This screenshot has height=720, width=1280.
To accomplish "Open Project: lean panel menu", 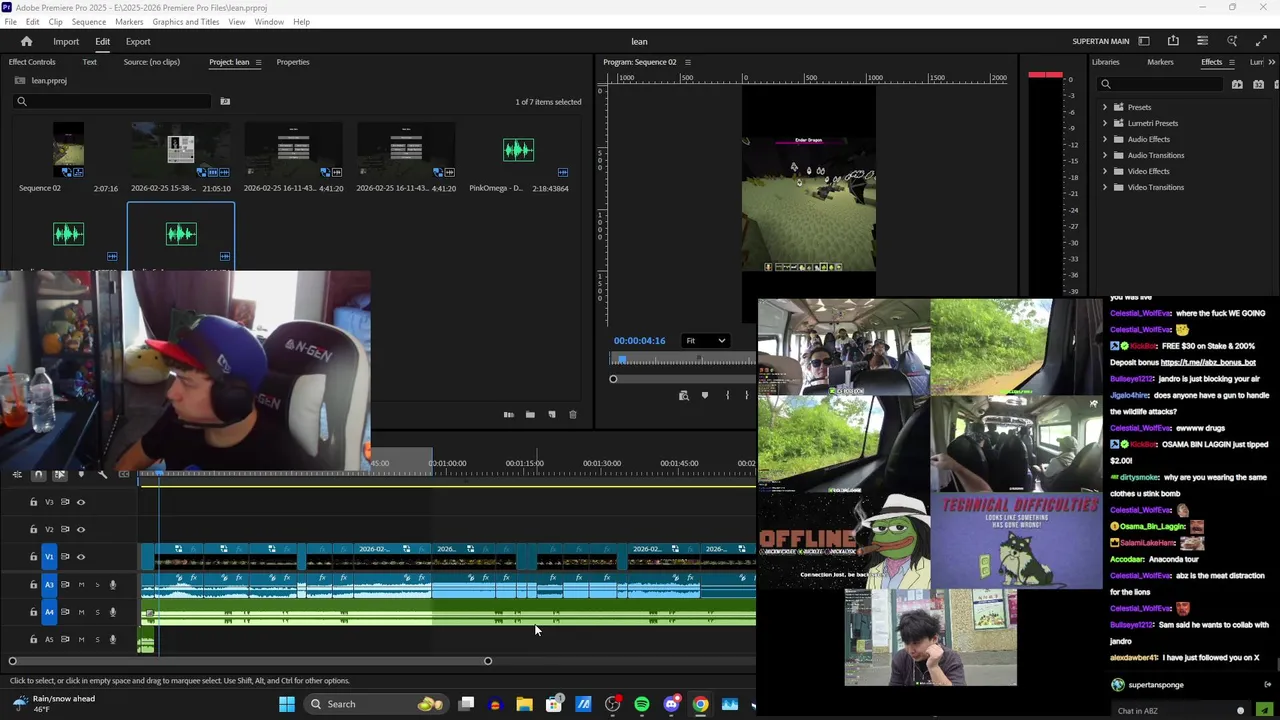I will click(x=258, y=62).
